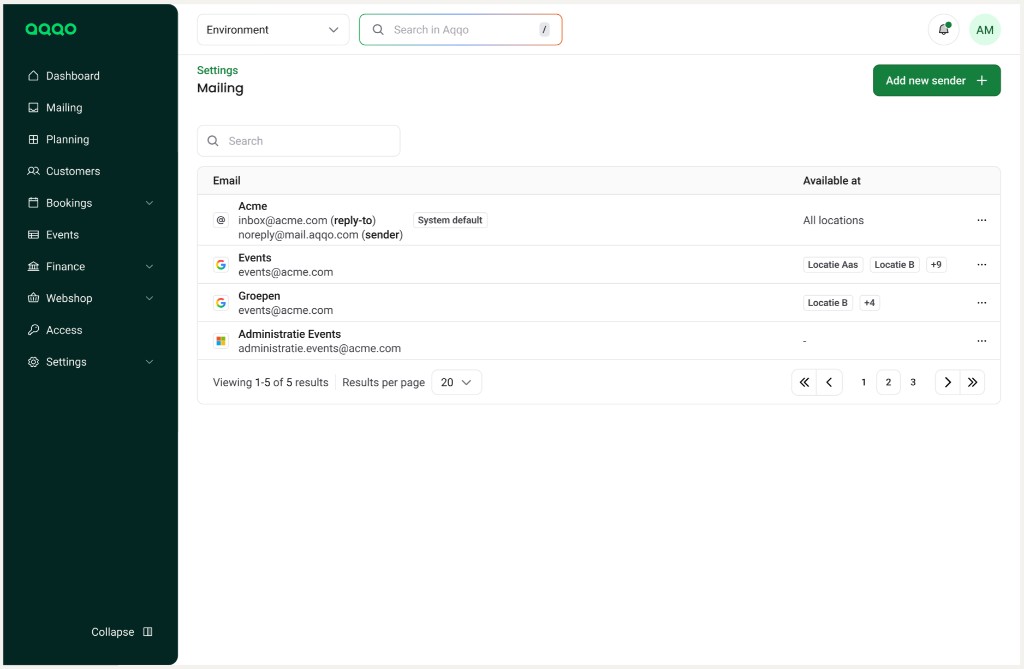
Task: Show the +9 more locations for Events
Action: click(935, 265)
